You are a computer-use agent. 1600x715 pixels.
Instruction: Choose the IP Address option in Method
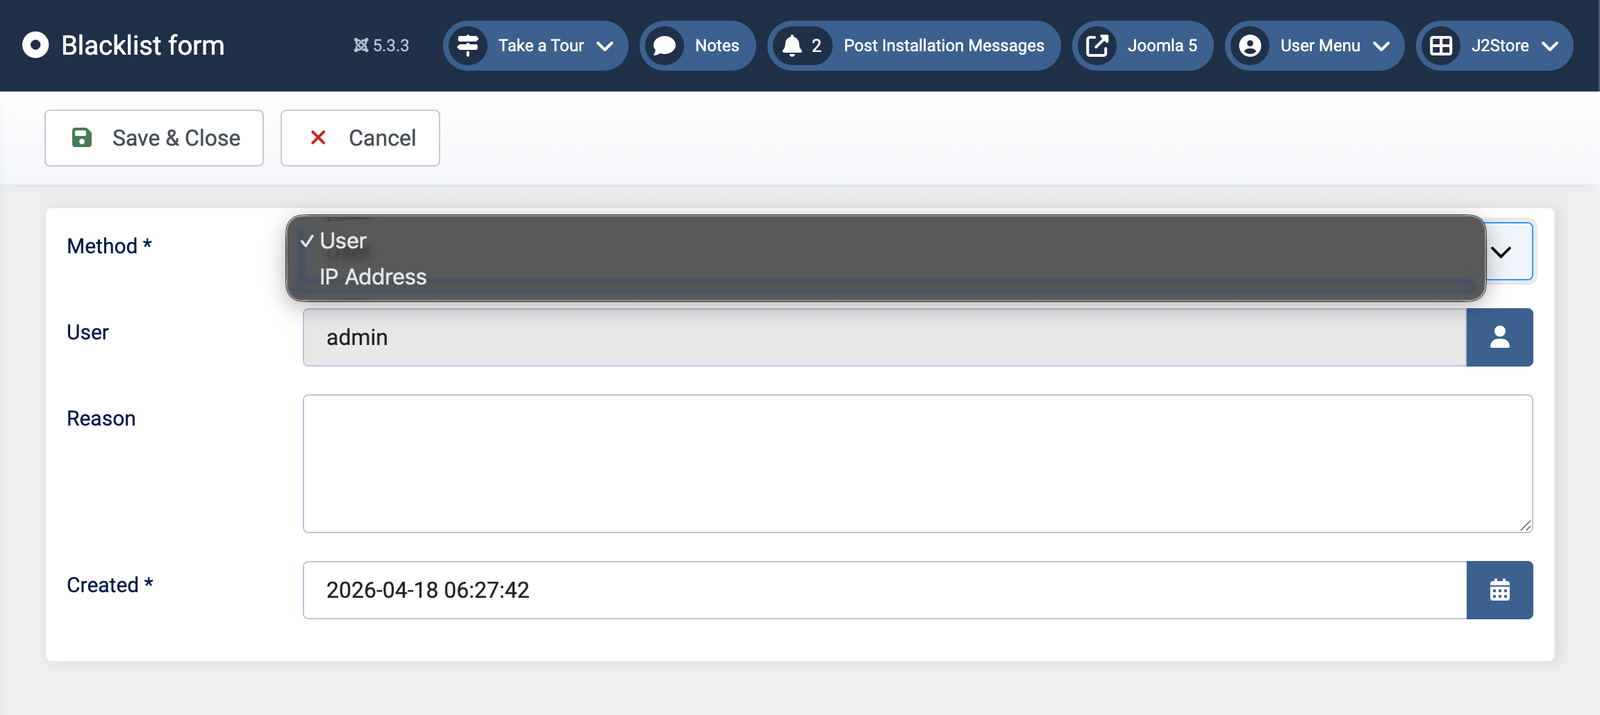click(373, 277)
